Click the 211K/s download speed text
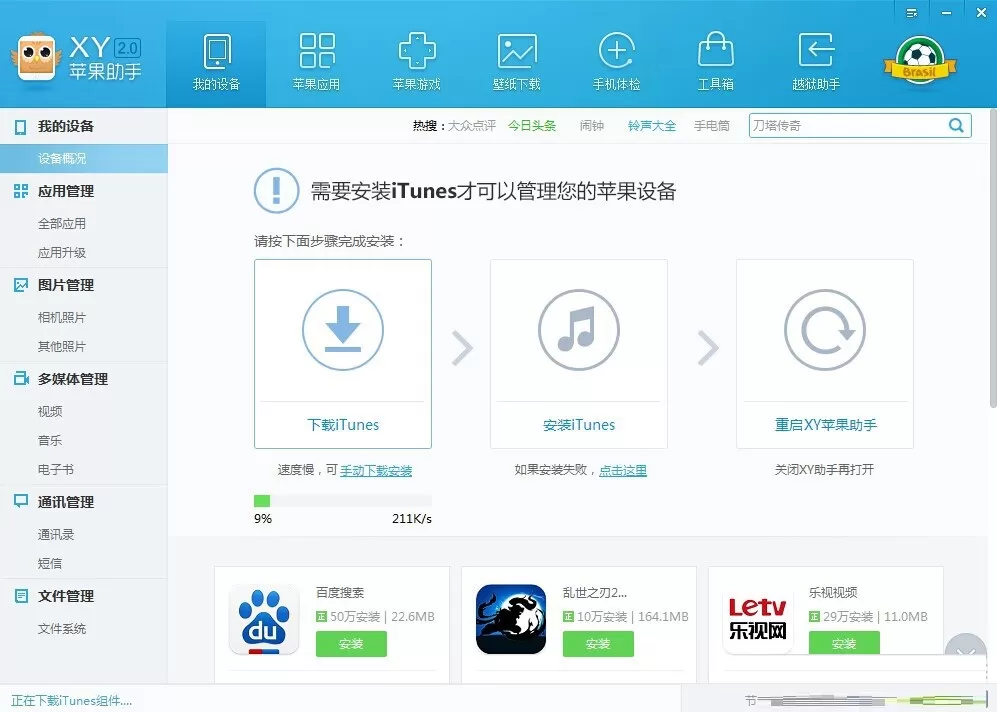The width and height of the screenshot is (997, 712). click(411, 519)
